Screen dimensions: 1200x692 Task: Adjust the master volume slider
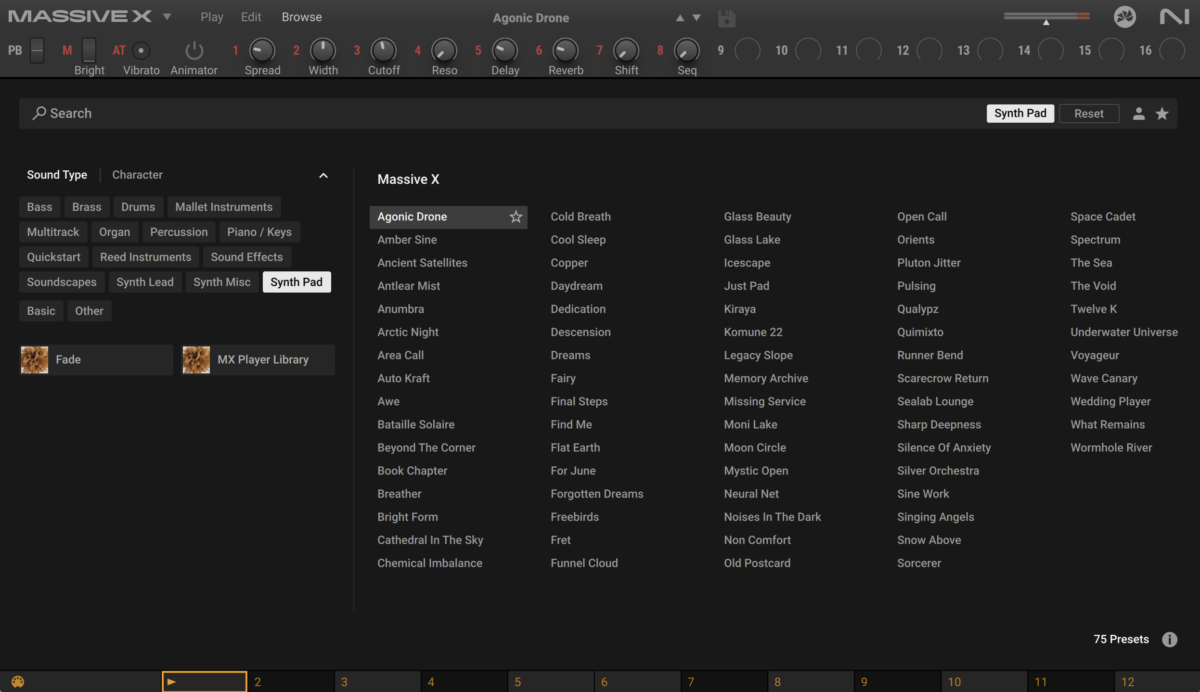[1046, 16]
